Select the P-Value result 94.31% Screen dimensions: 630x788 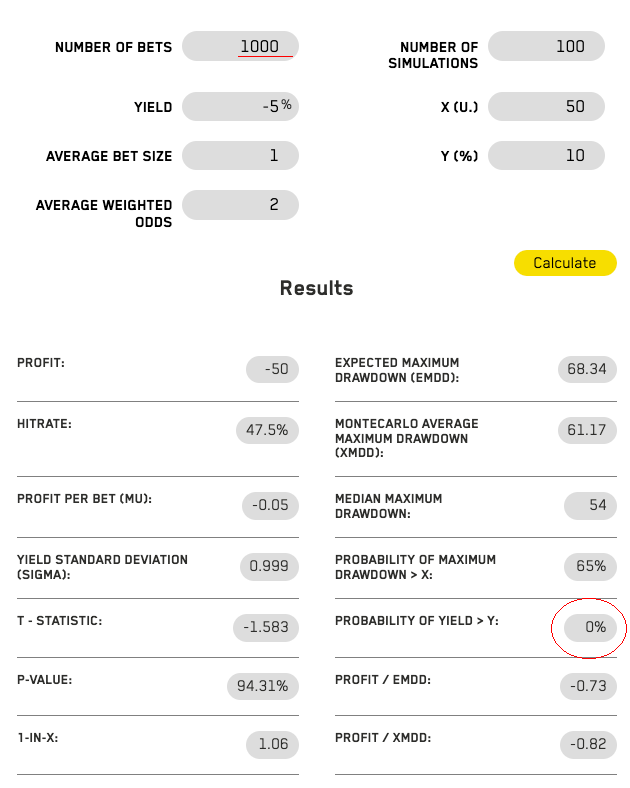point(263,686)
